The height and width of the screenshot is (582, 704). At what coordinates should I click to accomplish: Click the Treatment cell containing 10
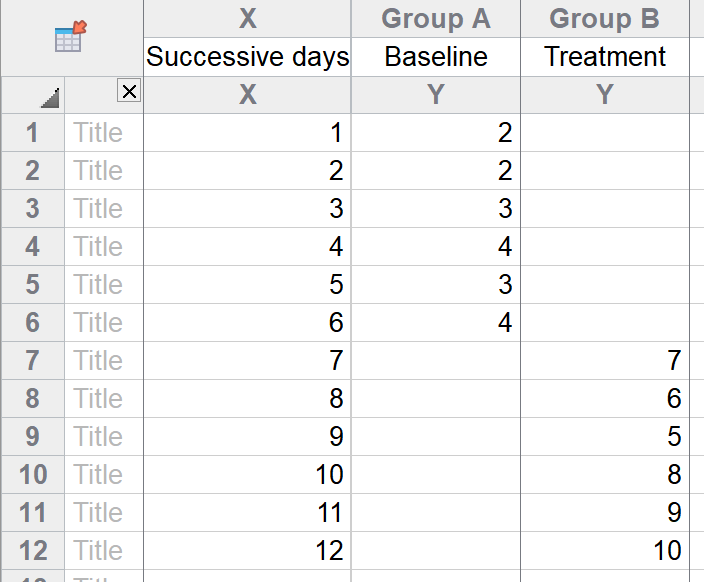coord(605,551)
